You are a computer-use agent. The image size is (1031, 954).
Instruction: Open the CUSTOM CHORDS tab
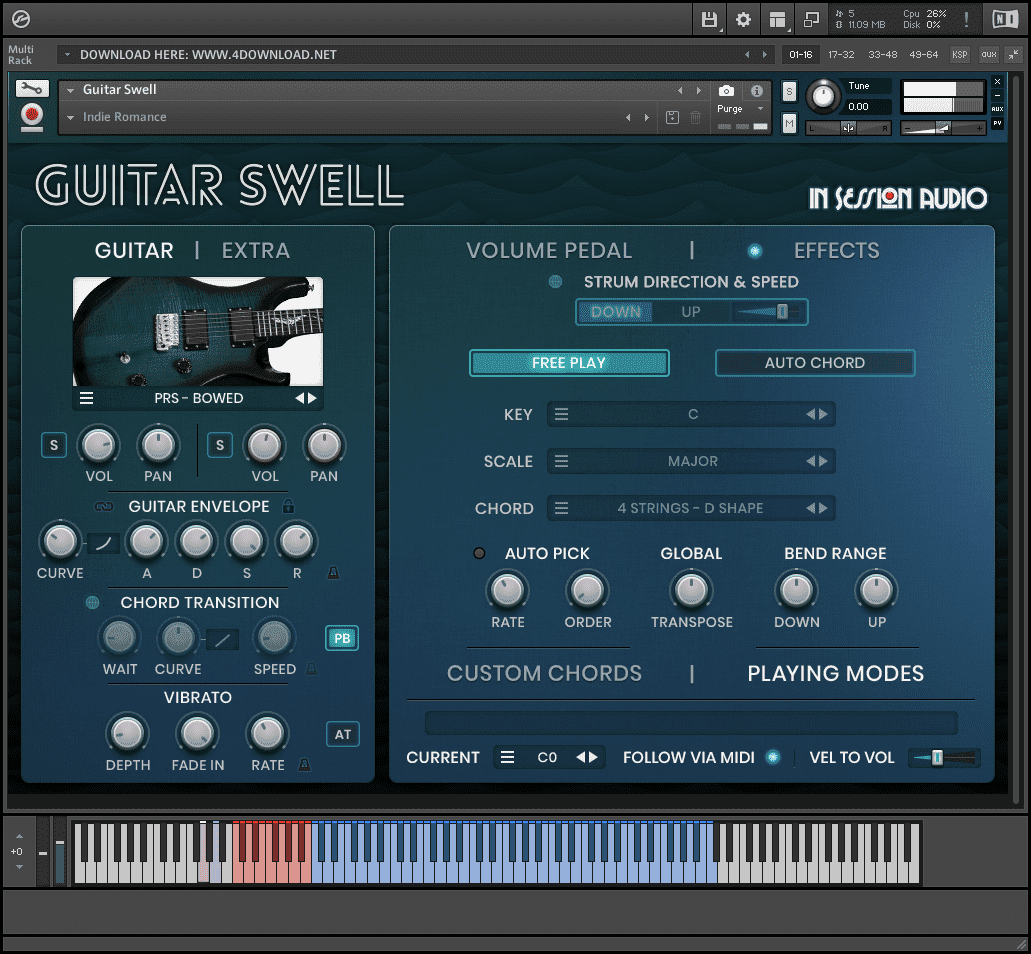(x=544, y=673)
